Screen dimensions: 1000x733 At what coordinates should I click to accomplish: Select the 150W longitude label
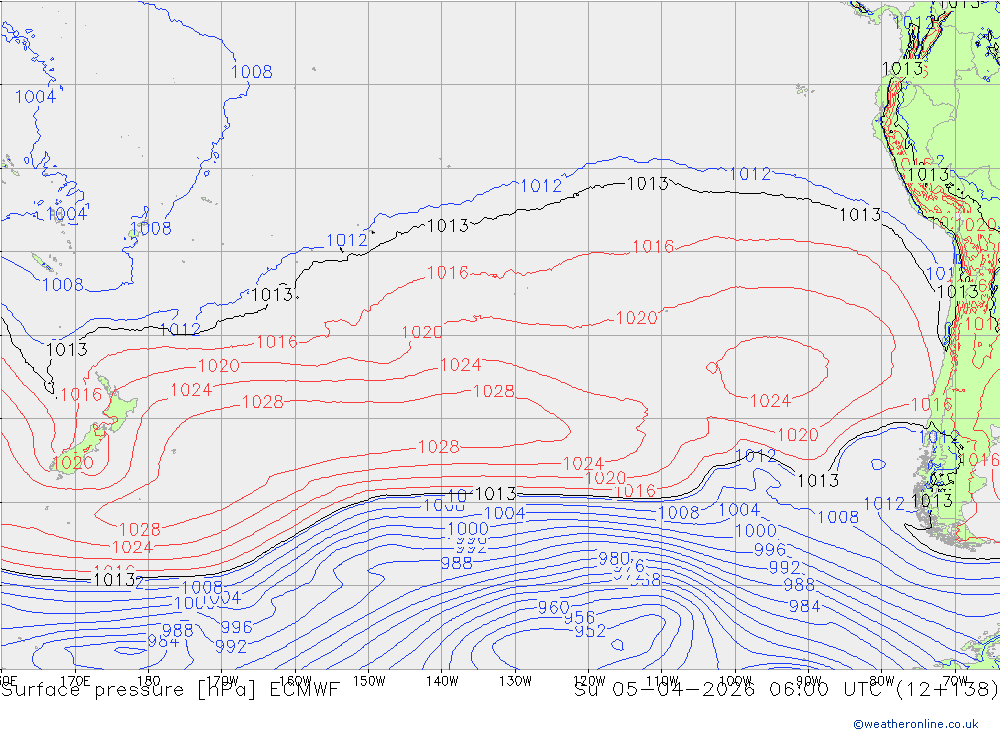click(x=369, y=681)
